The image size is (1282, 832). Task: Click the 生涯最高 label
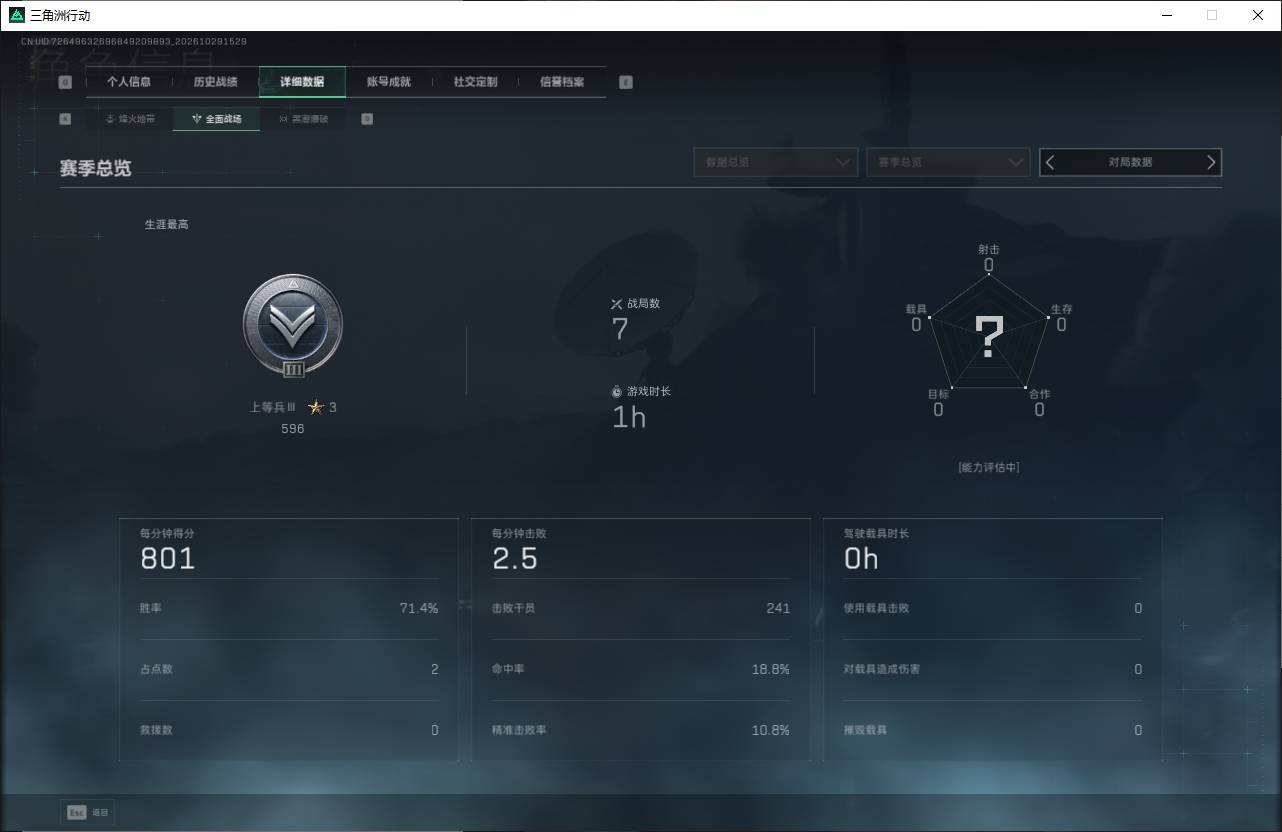(x=167, y=224)
